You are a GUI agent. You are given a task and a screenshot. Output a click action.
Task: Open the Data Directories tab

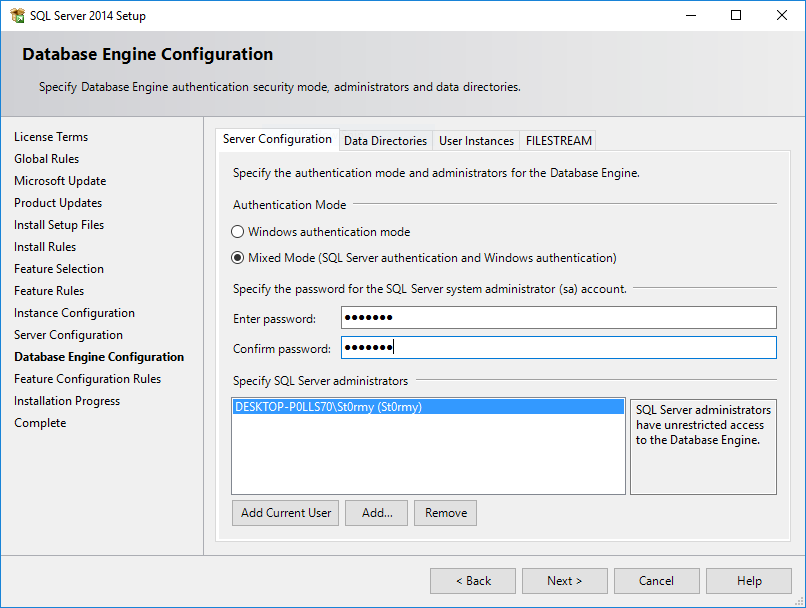pos(386,141)
